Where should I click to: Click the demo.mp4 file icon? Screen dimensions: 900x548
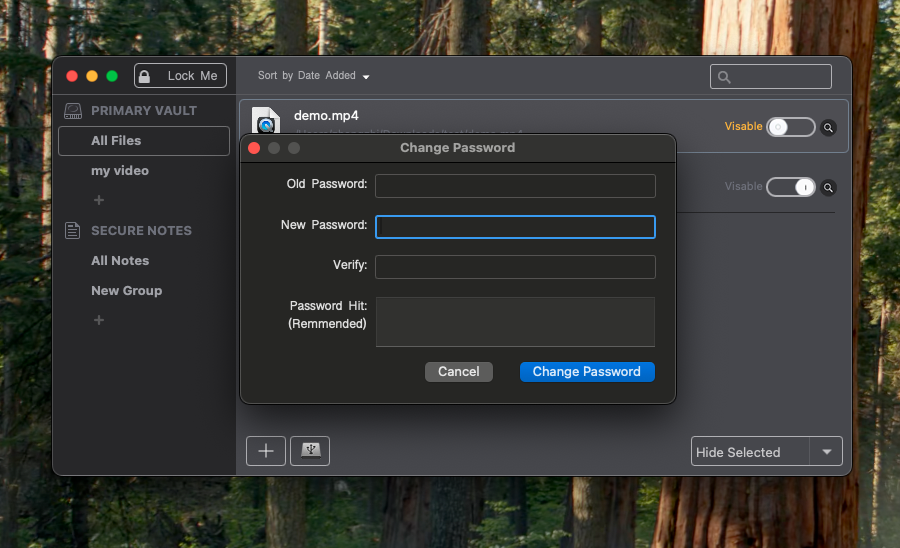click(x=266, y=120)
